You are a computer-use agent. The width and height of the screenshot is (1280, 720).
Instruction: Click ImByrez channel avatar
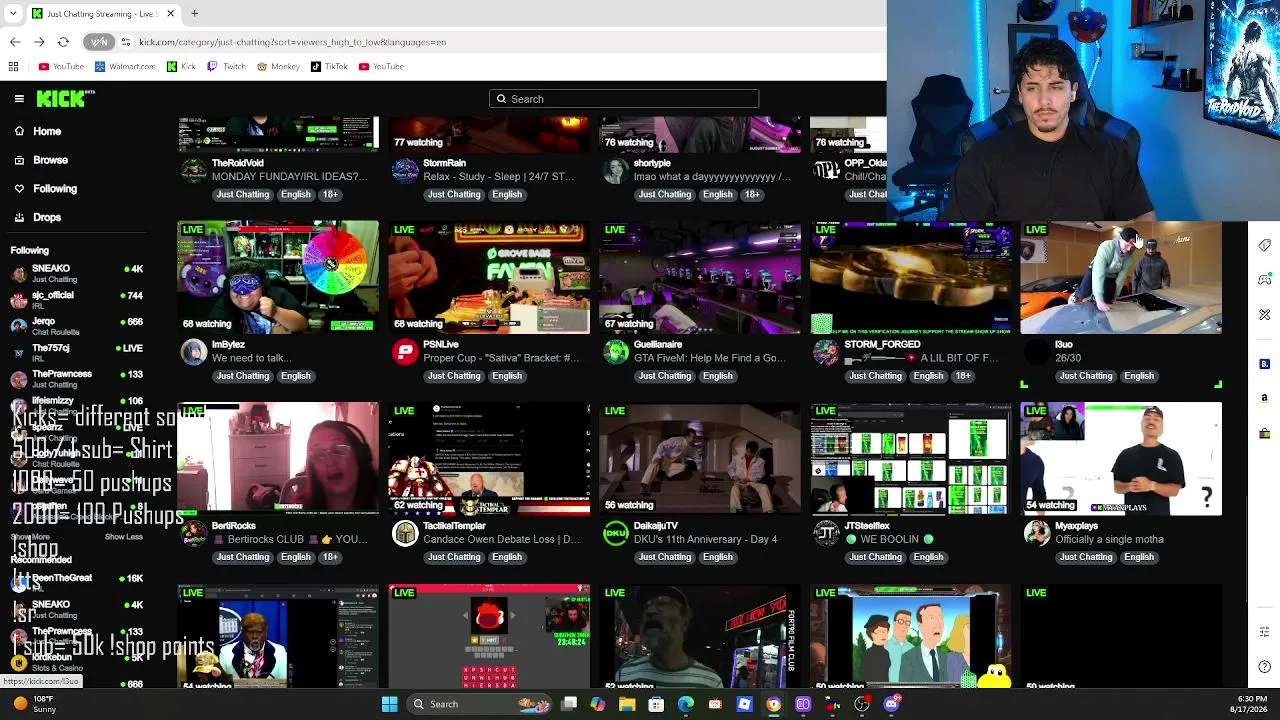pos(193,352)
